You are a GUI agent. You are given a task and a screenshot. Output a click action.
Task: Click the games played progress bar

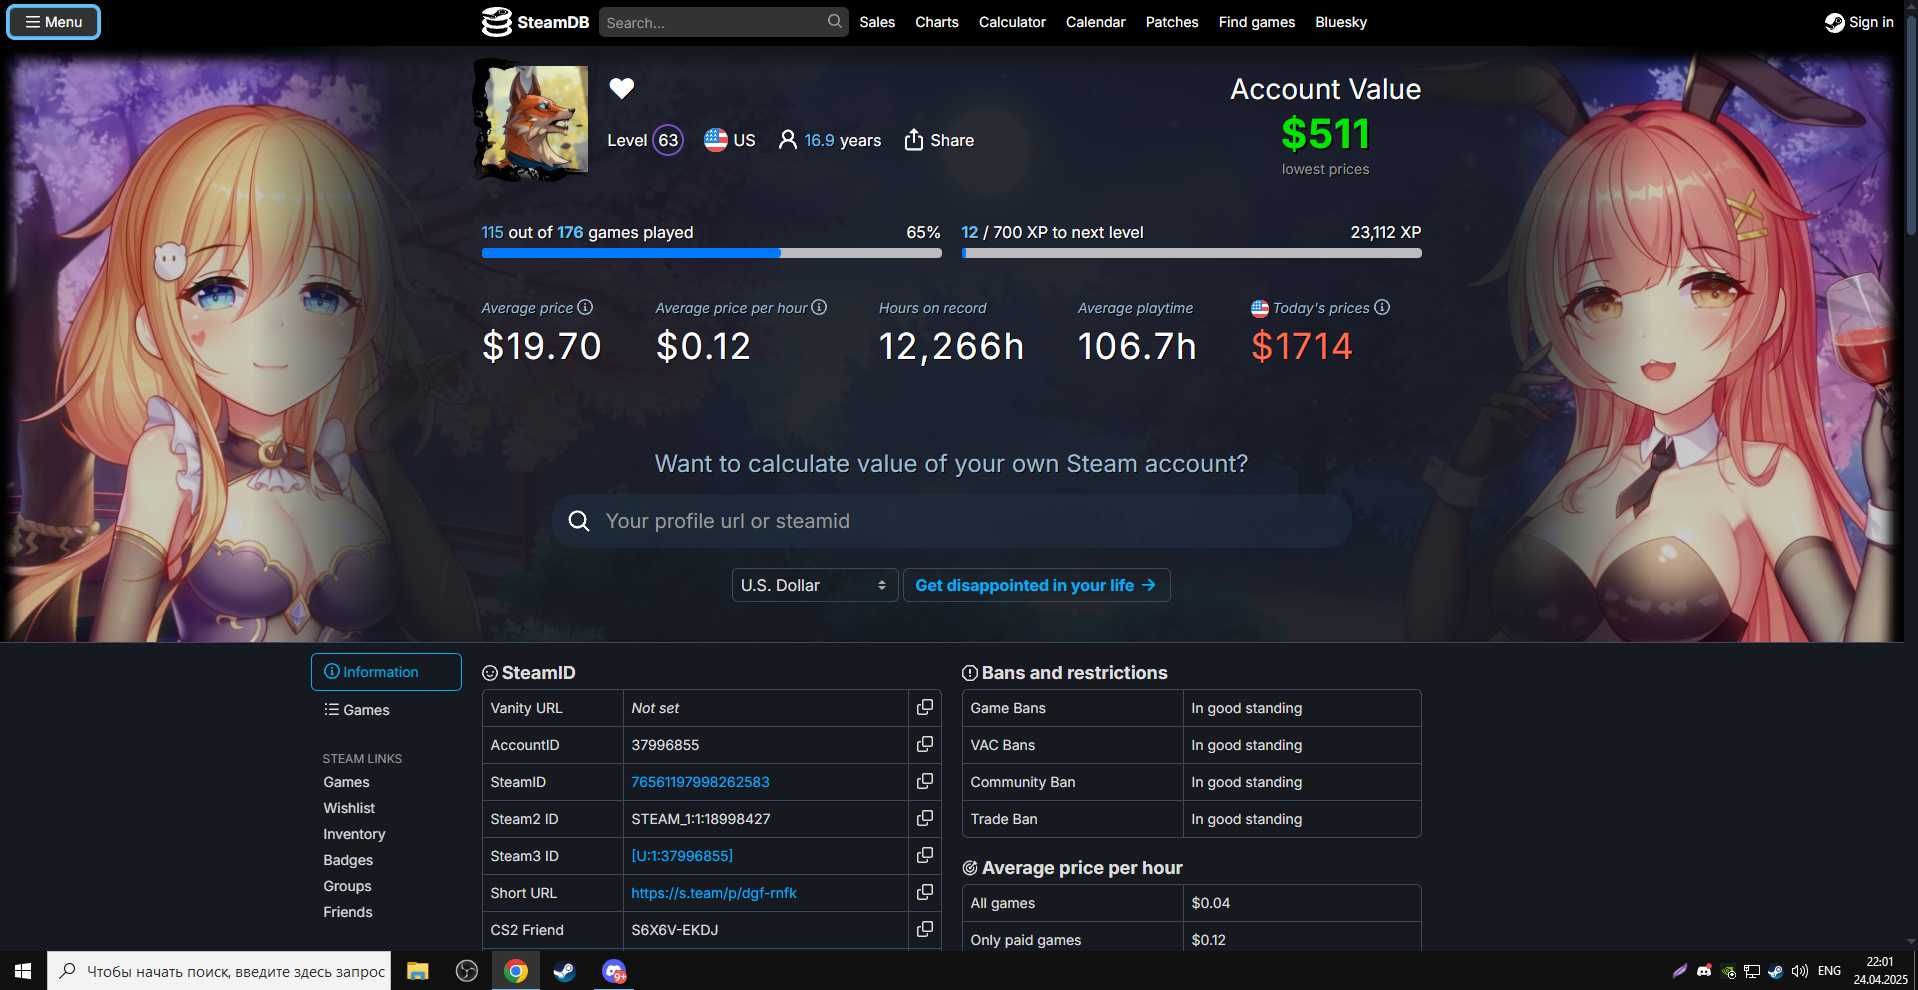point(711,253)
